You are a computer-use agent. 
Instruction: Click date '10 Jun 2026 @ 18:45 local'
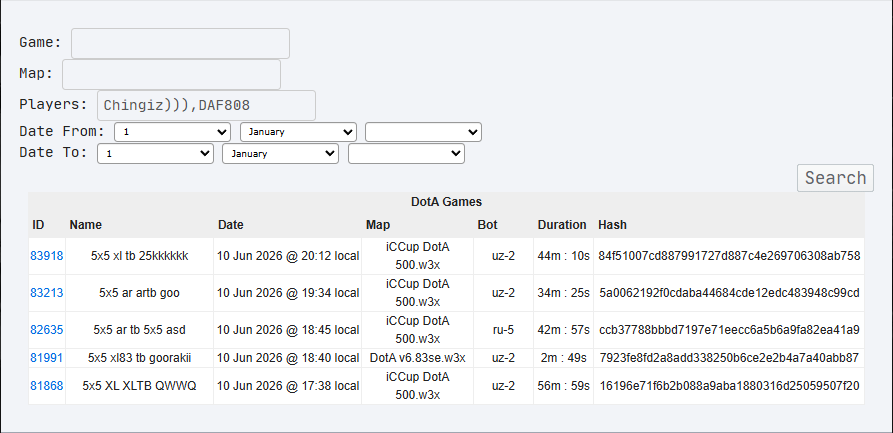coord(288,330)
